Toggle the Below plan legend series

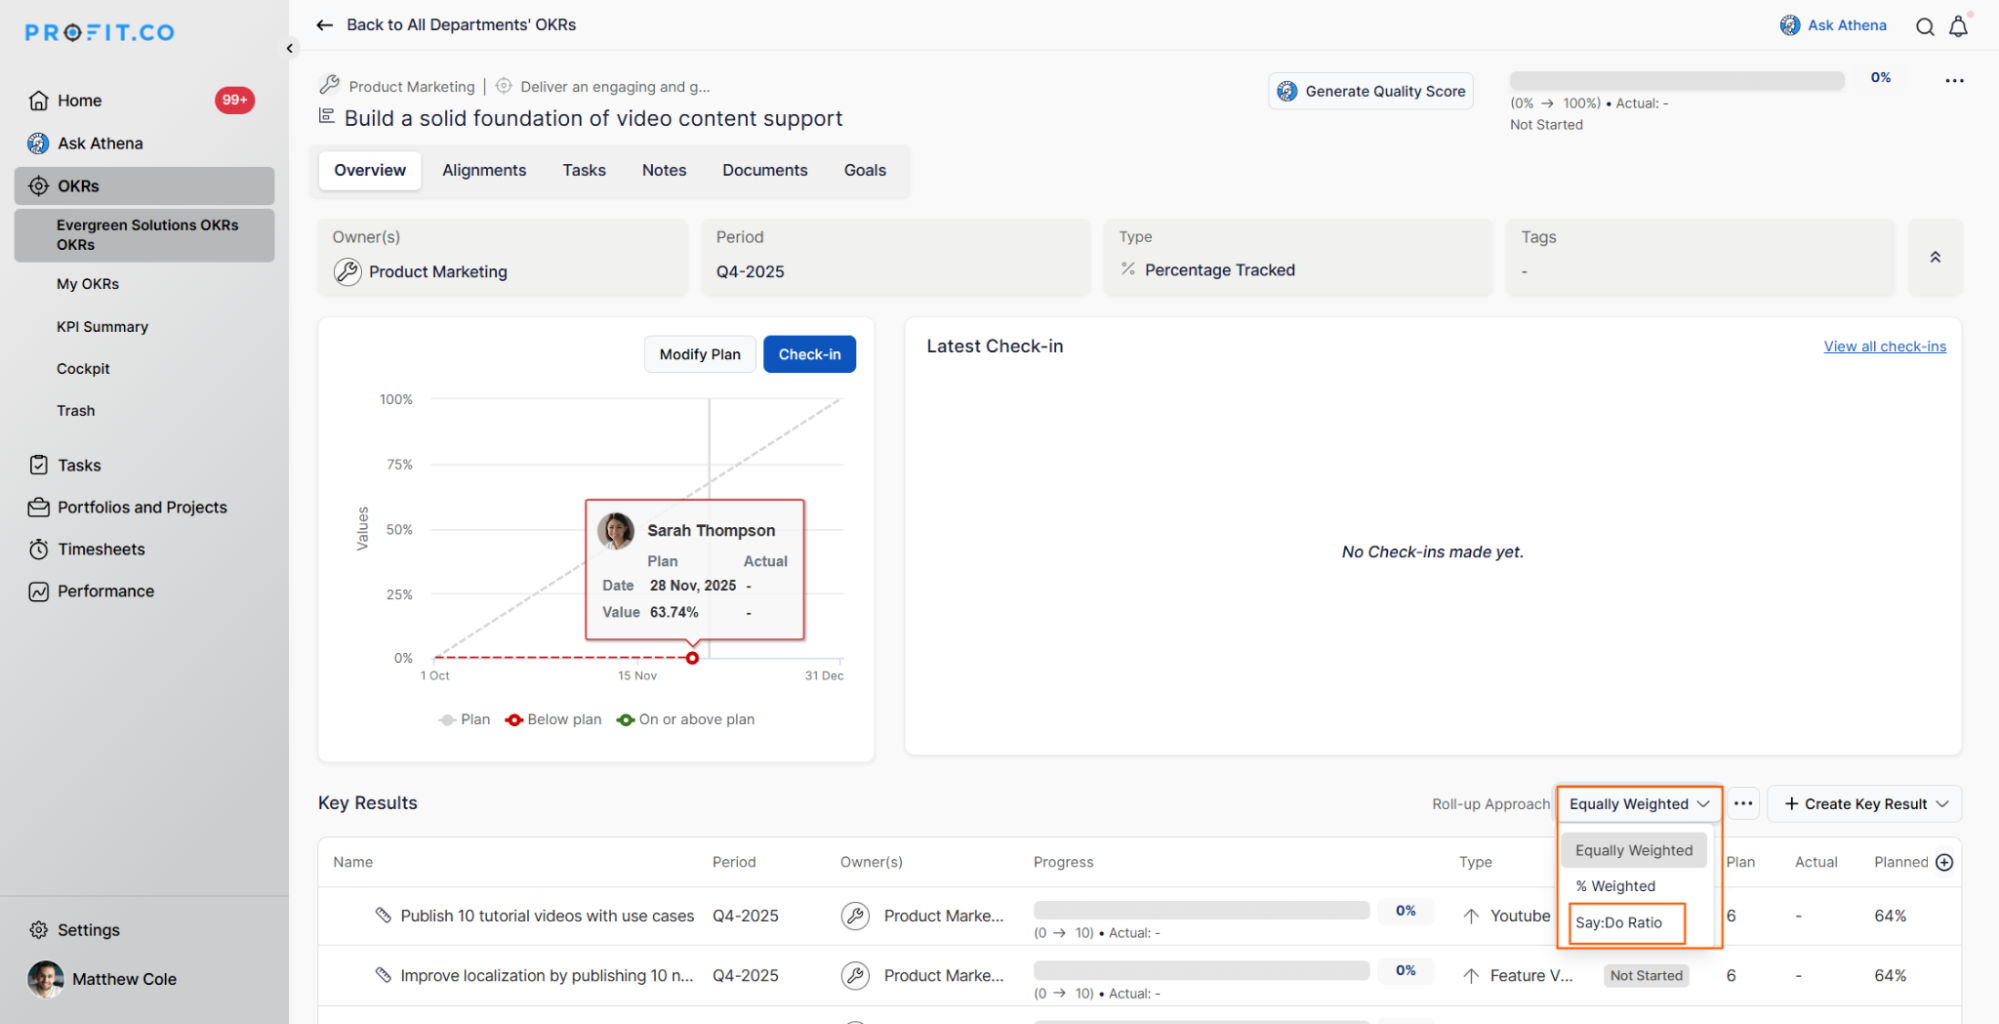tap(553, 720)
